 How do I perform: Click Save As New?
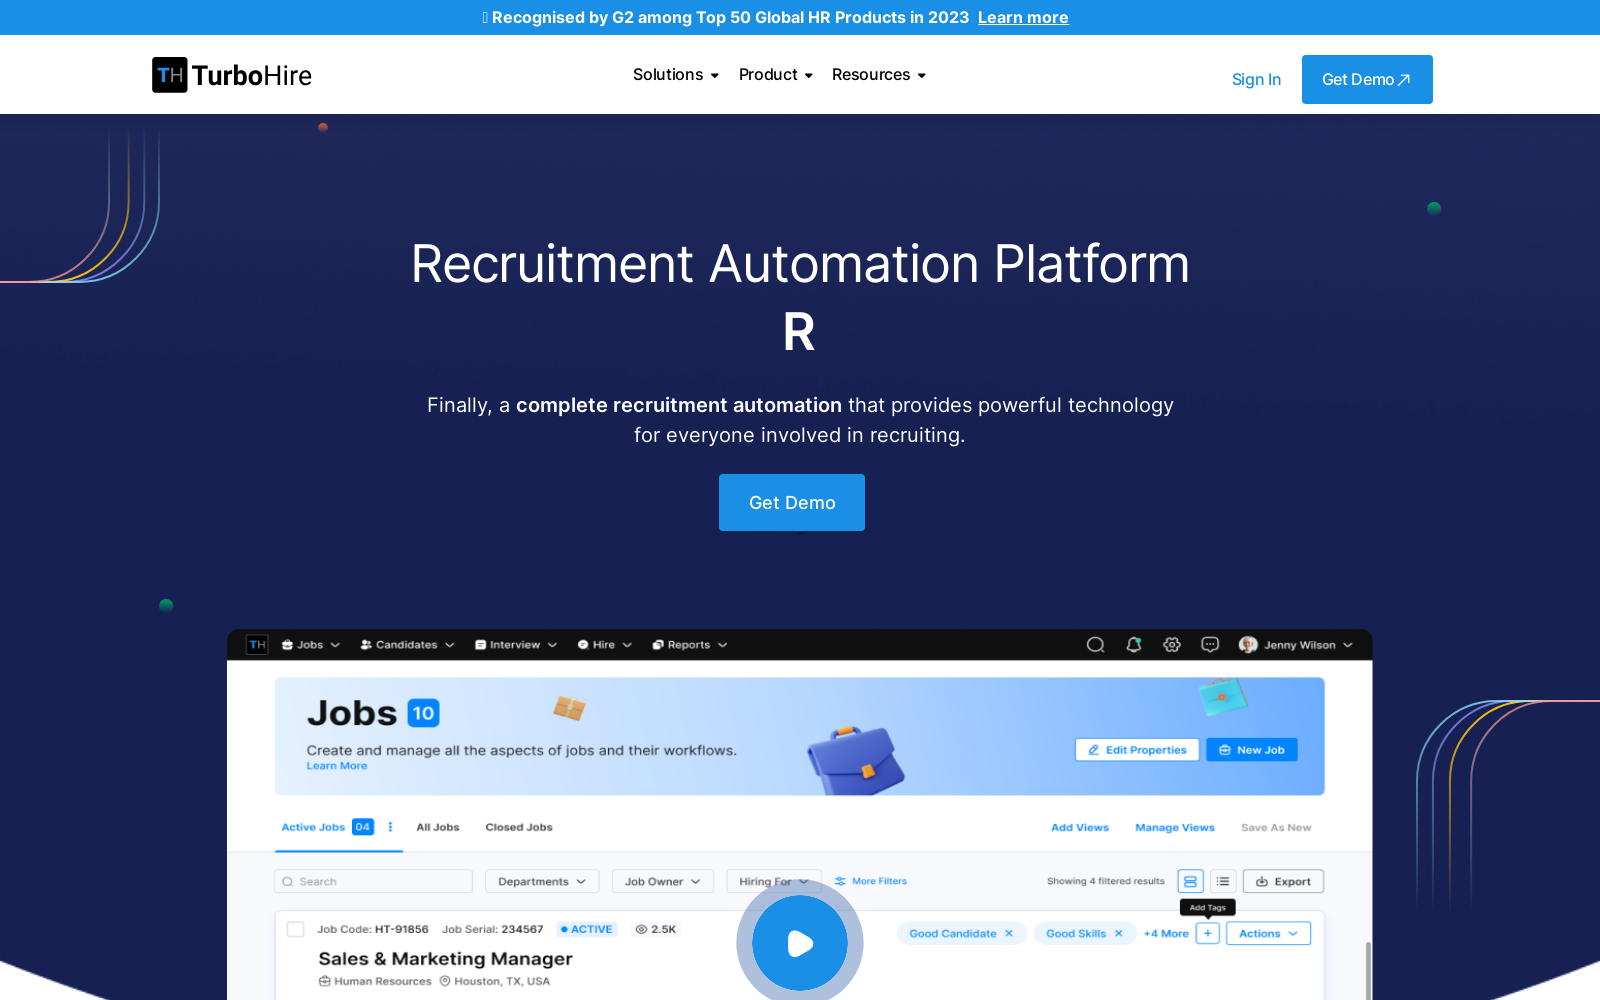point(1276,828)
